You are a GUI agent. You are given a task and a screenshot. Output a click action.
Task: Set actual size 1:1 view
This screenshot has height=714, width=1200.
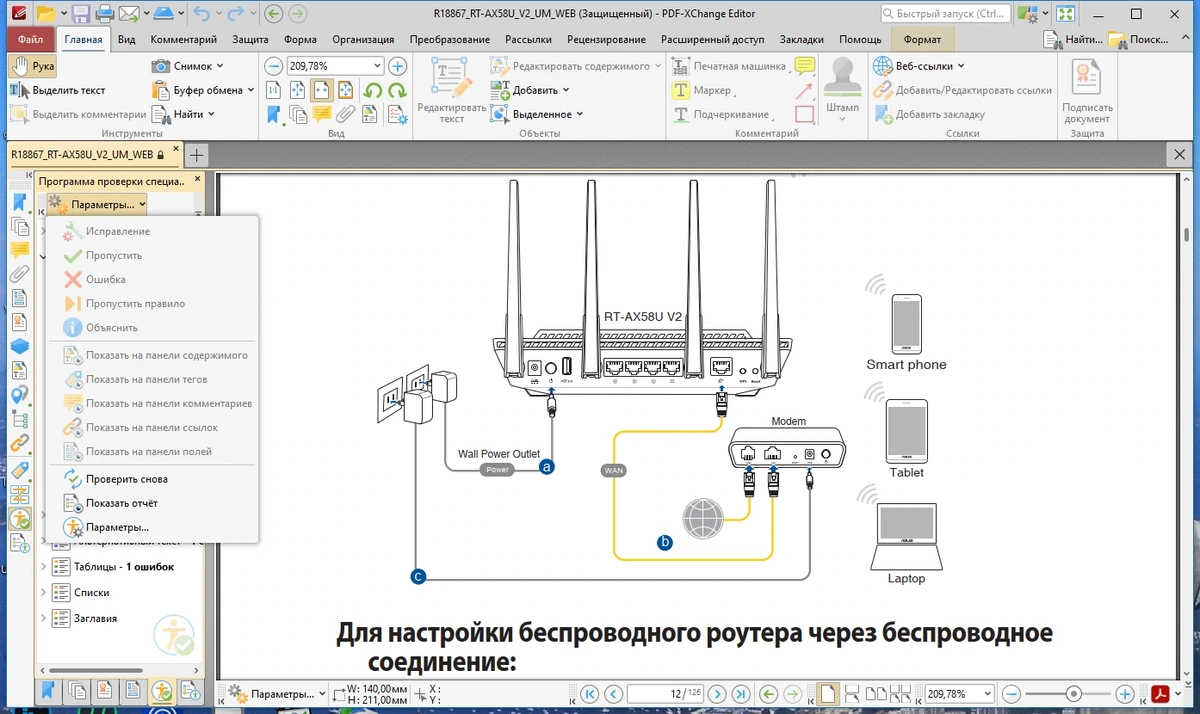pyautogui.click(x=274, y=90)
